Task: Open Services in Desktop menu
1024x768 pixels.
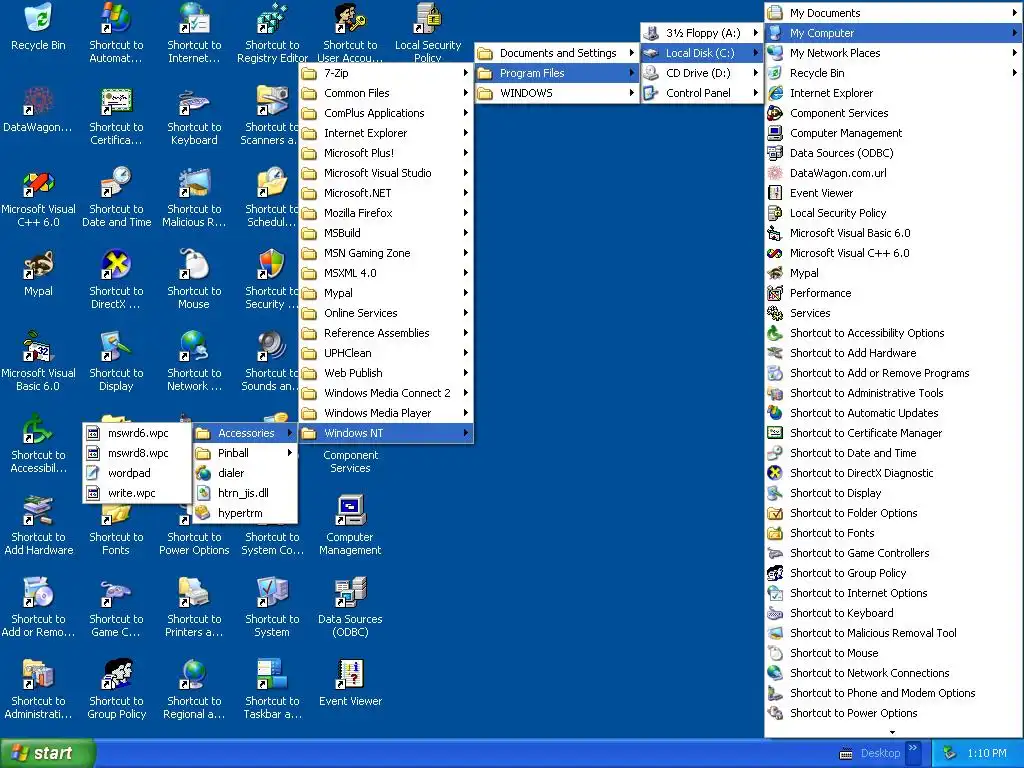Action: 893,313
